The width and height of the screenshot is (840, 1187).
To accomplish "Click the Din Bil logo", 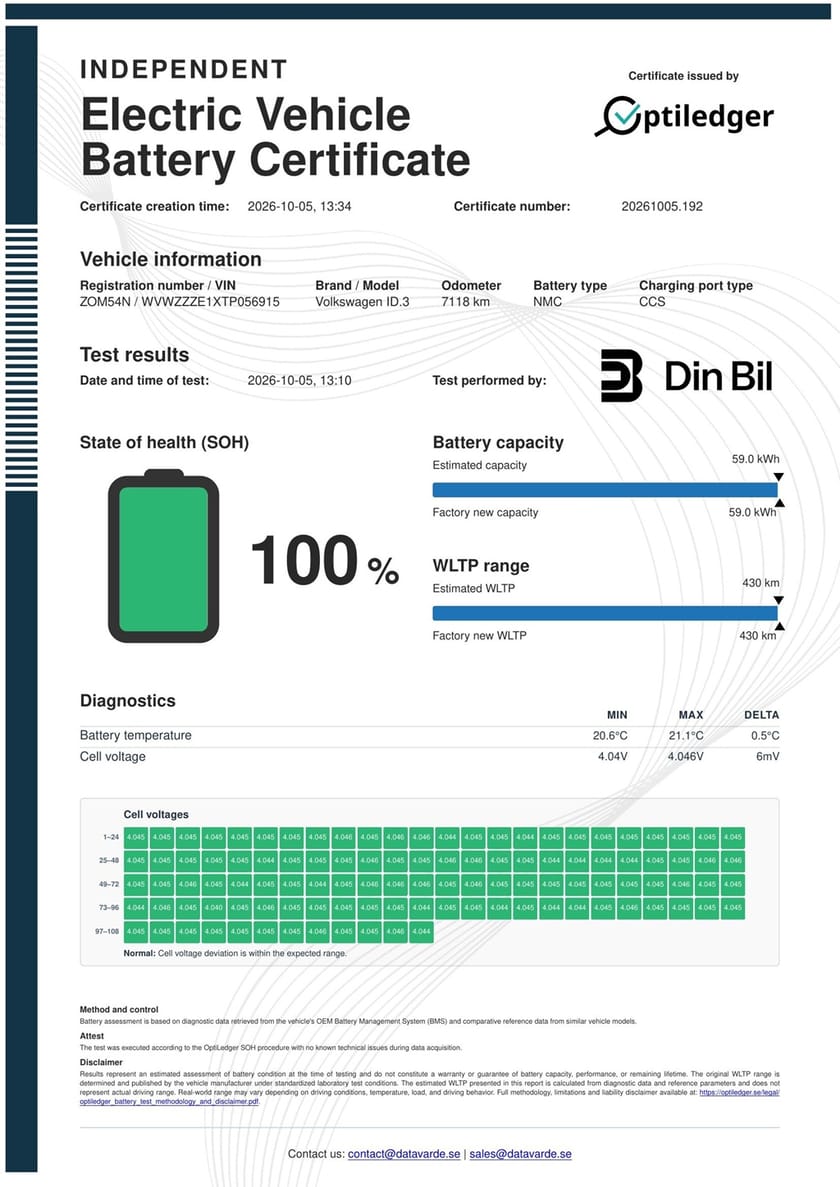I will pyautogui.click(x=686, y=375).
